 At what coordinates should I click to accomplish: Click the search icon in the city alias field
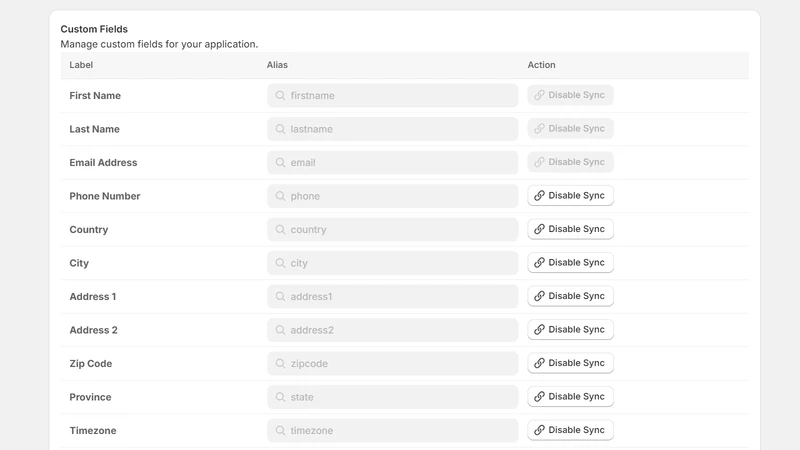pyautogui.click(x=280, y=263)
